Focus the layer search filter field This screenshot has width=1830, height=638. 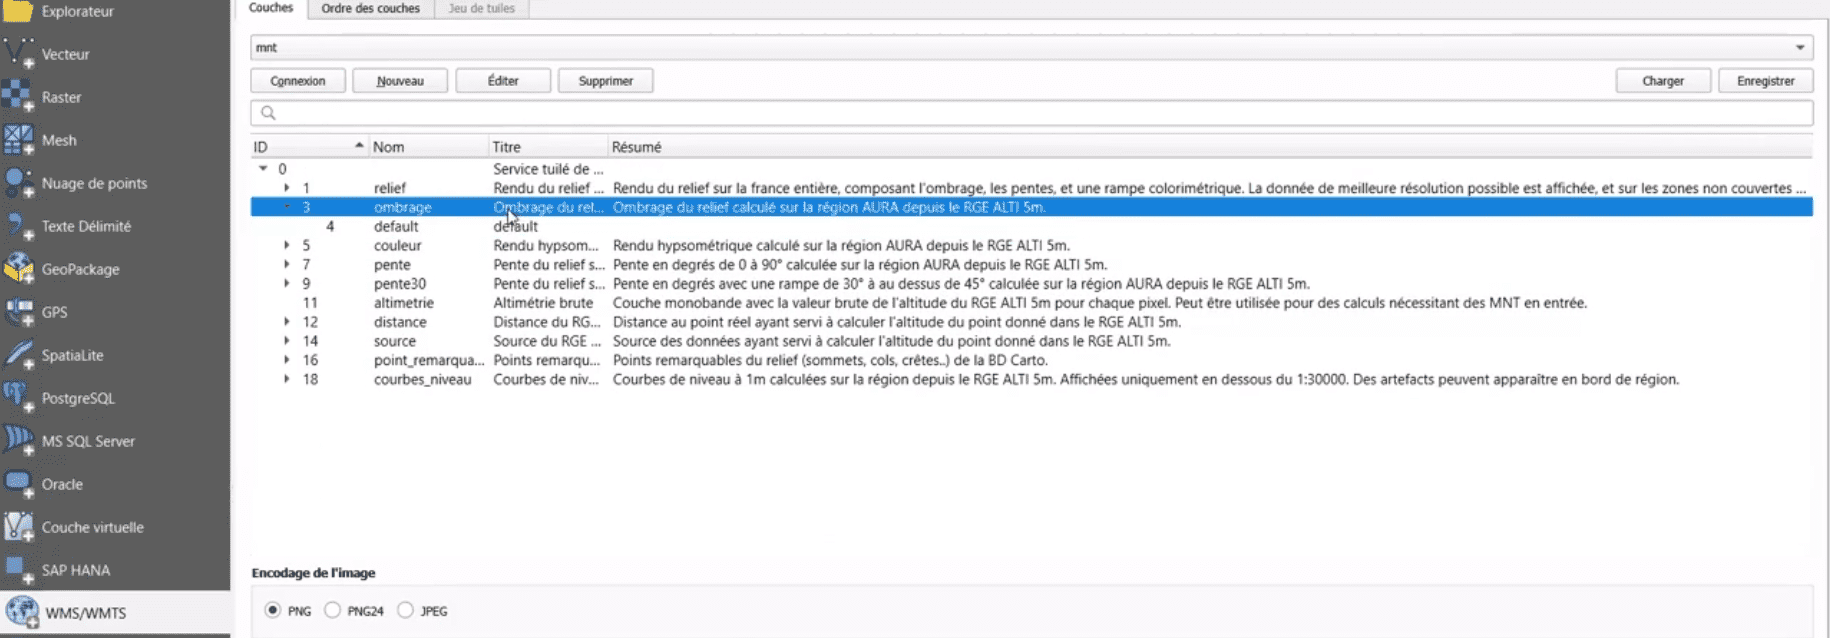click(1031, 113)
